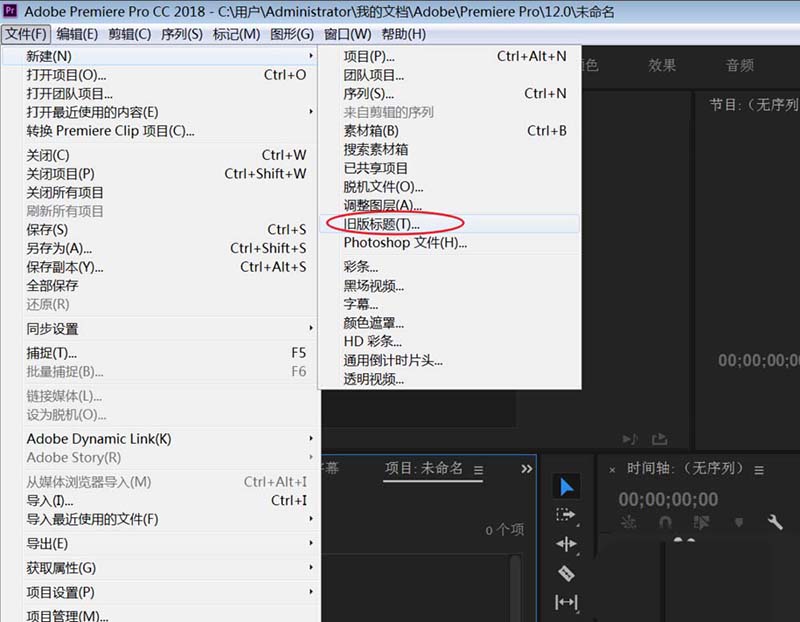Select the 时间轴: (无序列) tab

685,468
